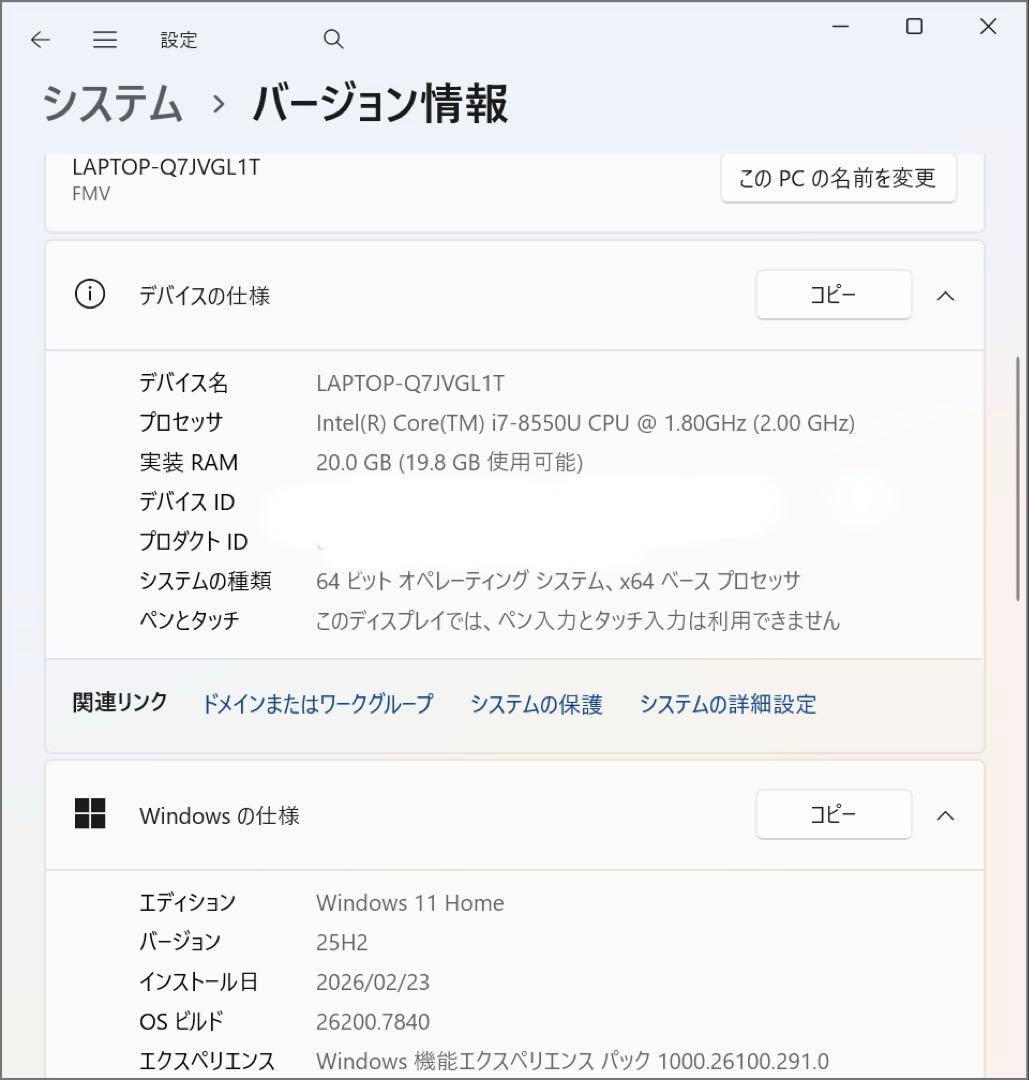Viewport: 1029px width, 1080px height.
Task: Click the info icon beside デバイスの仕様
Action: pos(90,294)
